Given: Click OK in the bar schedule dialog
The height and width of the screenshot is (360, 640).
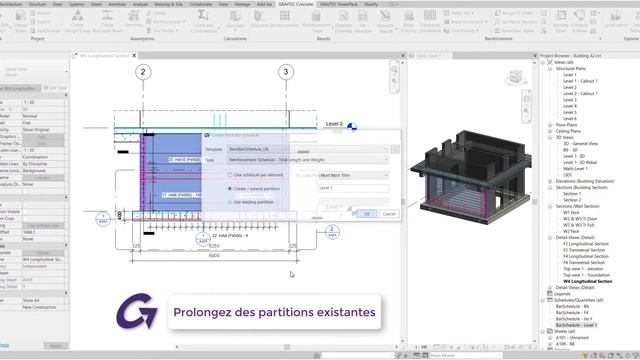Looking at the screenshot, I should coord(367,213).
